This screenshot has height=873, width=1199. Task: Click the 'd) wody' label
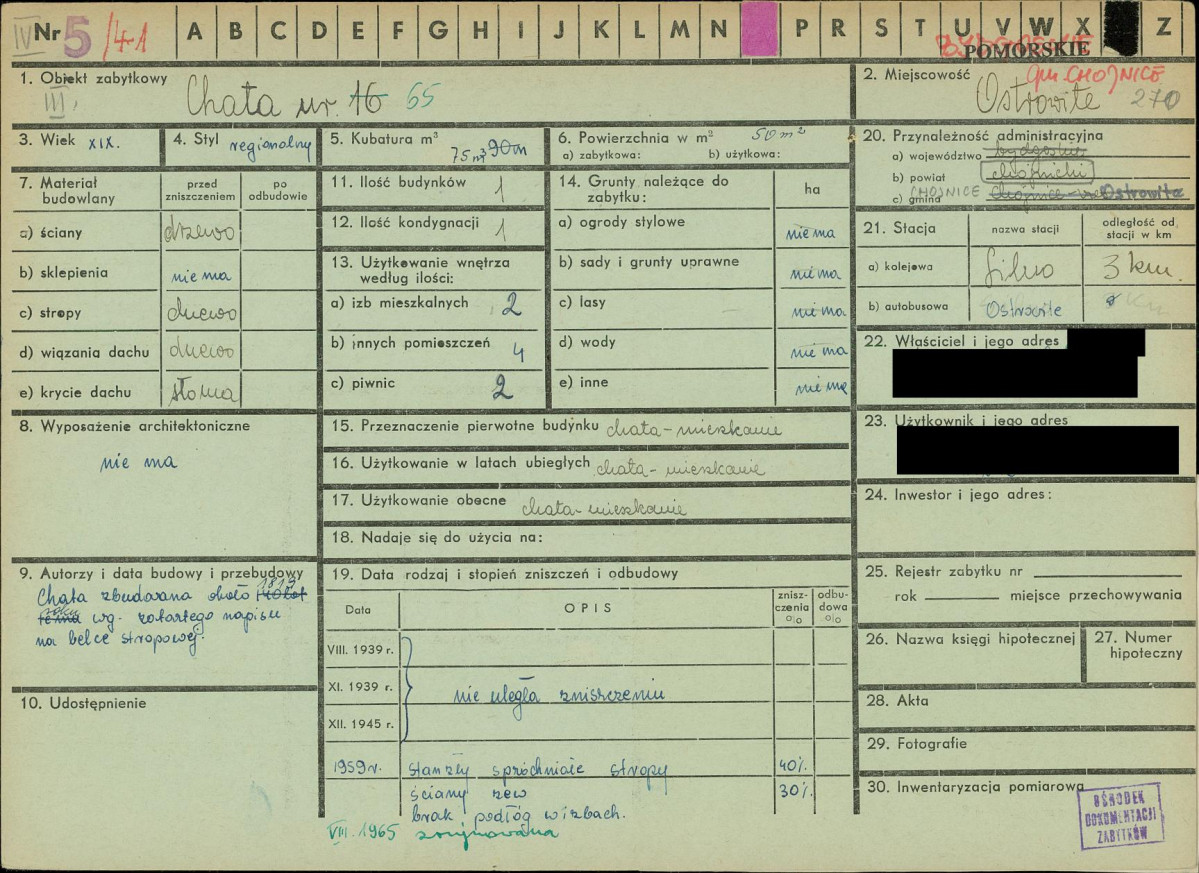point(587,342)
